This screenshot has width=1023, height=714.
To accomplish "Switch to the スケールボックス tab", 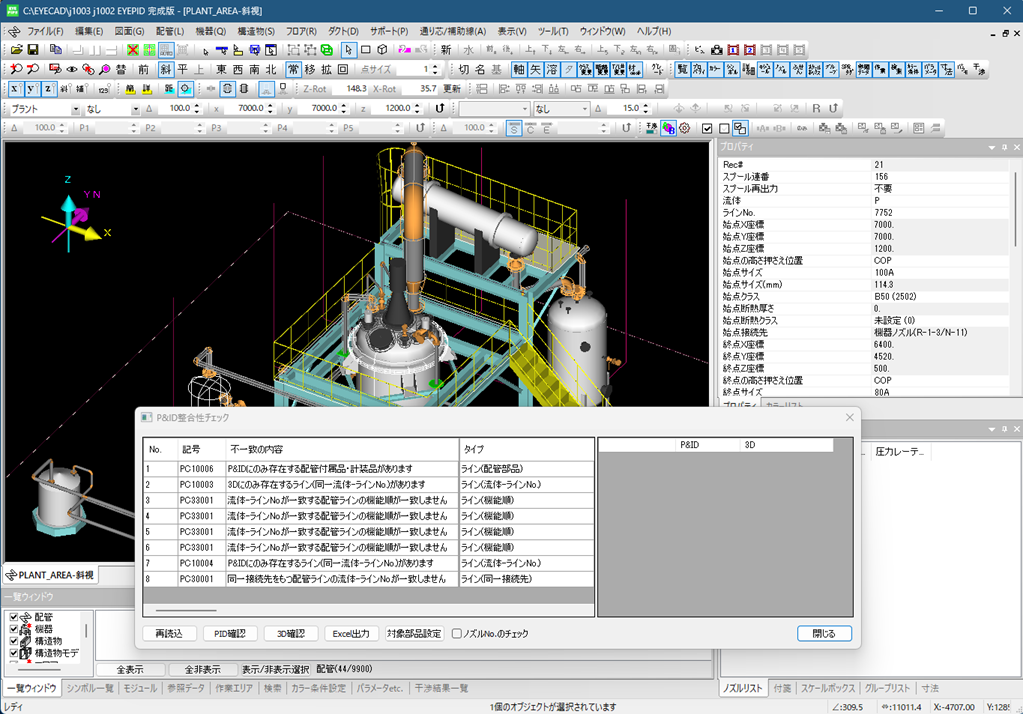I will click(827, 689).
